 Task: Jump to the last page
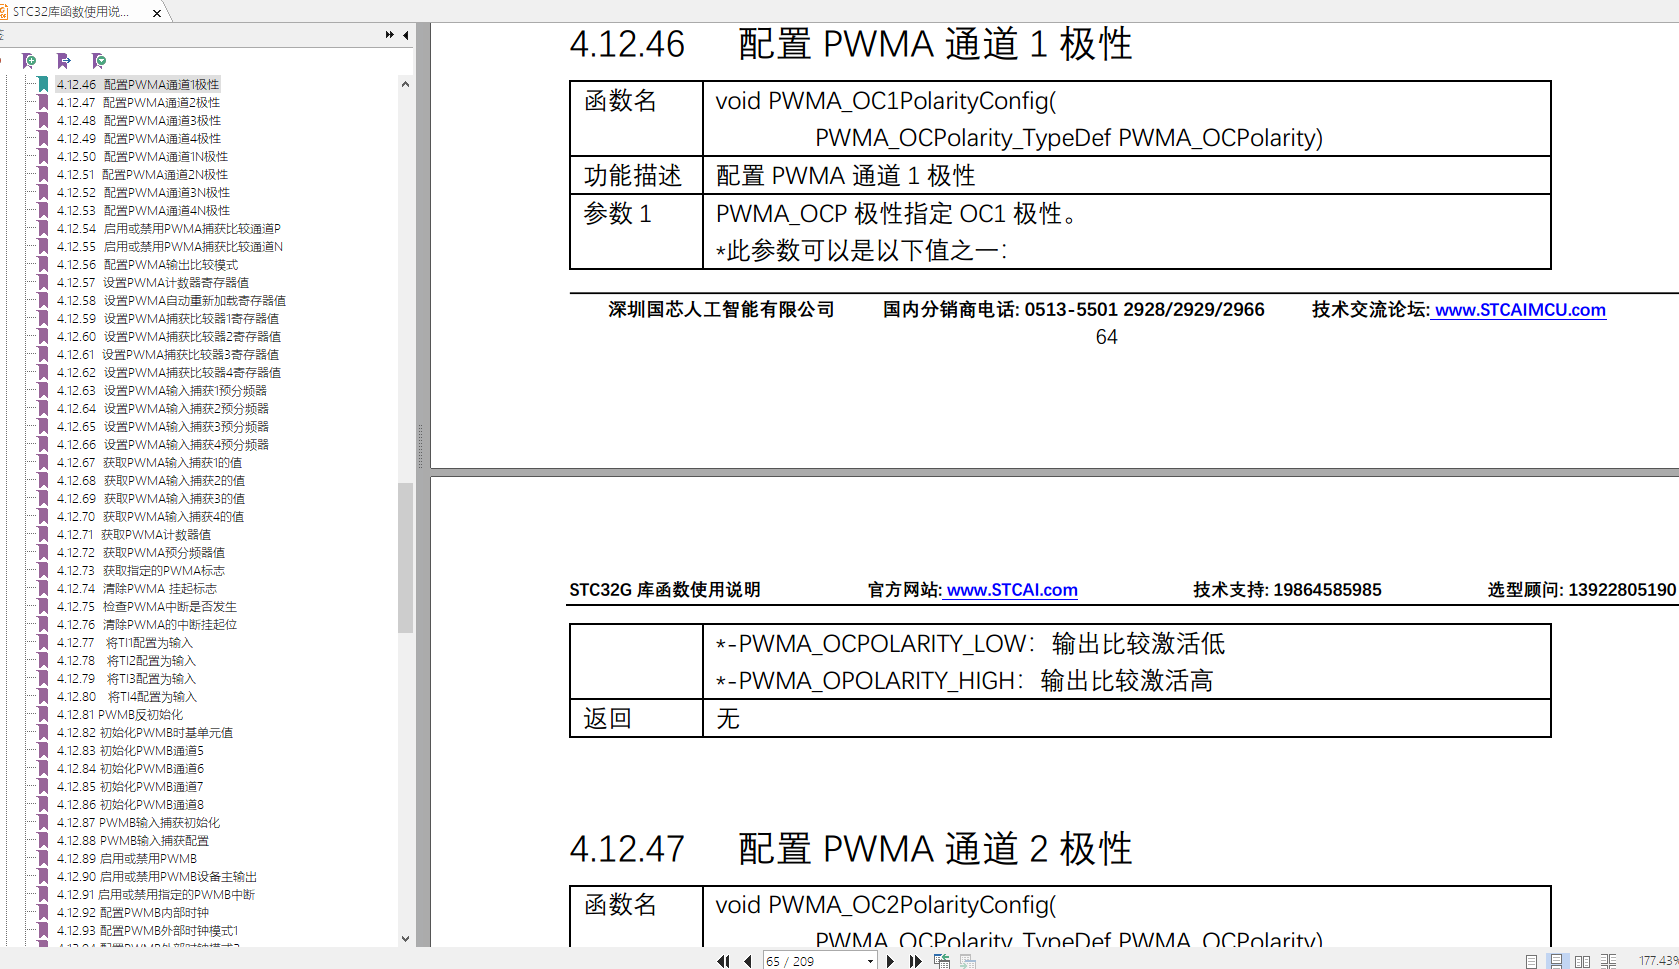[x=915, y=961]
